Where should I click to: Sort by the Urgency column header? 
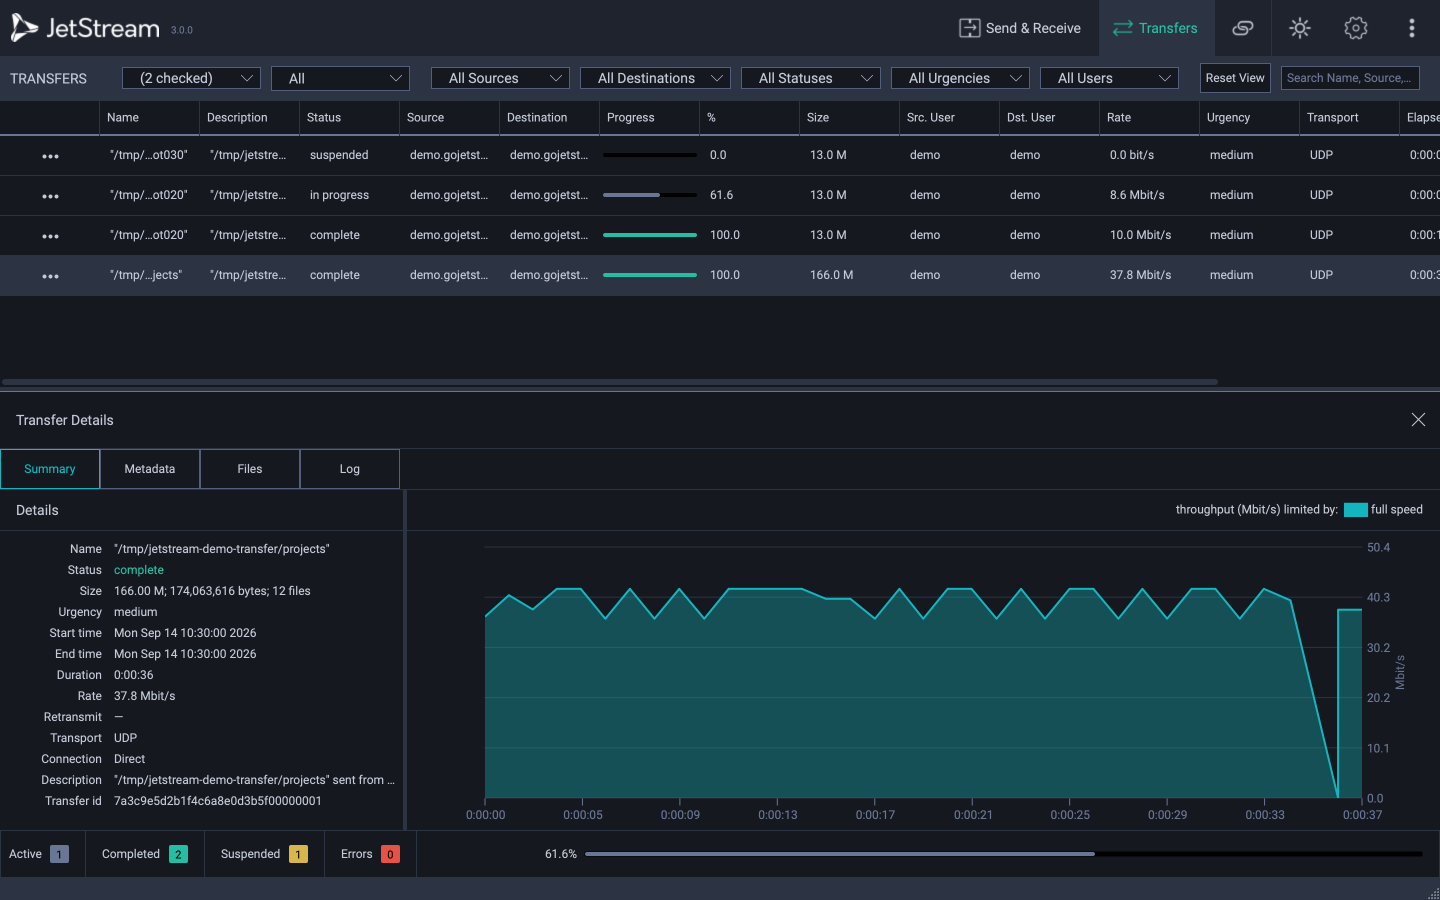tap(1249, 117)
